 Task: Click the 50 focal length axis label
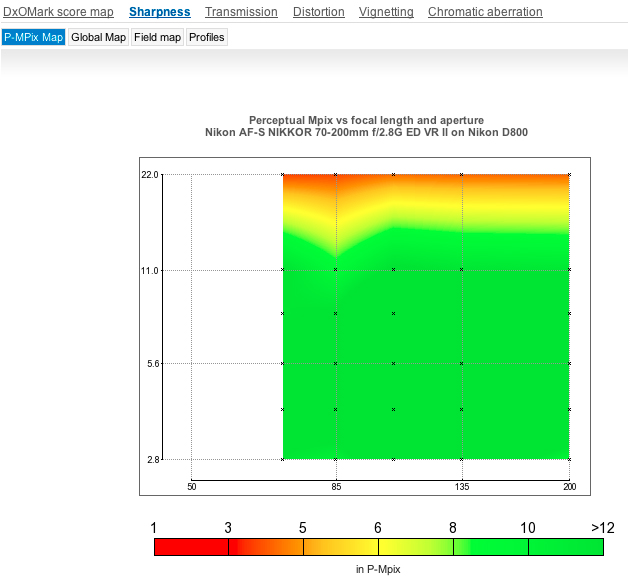click(x=192, y=487)
